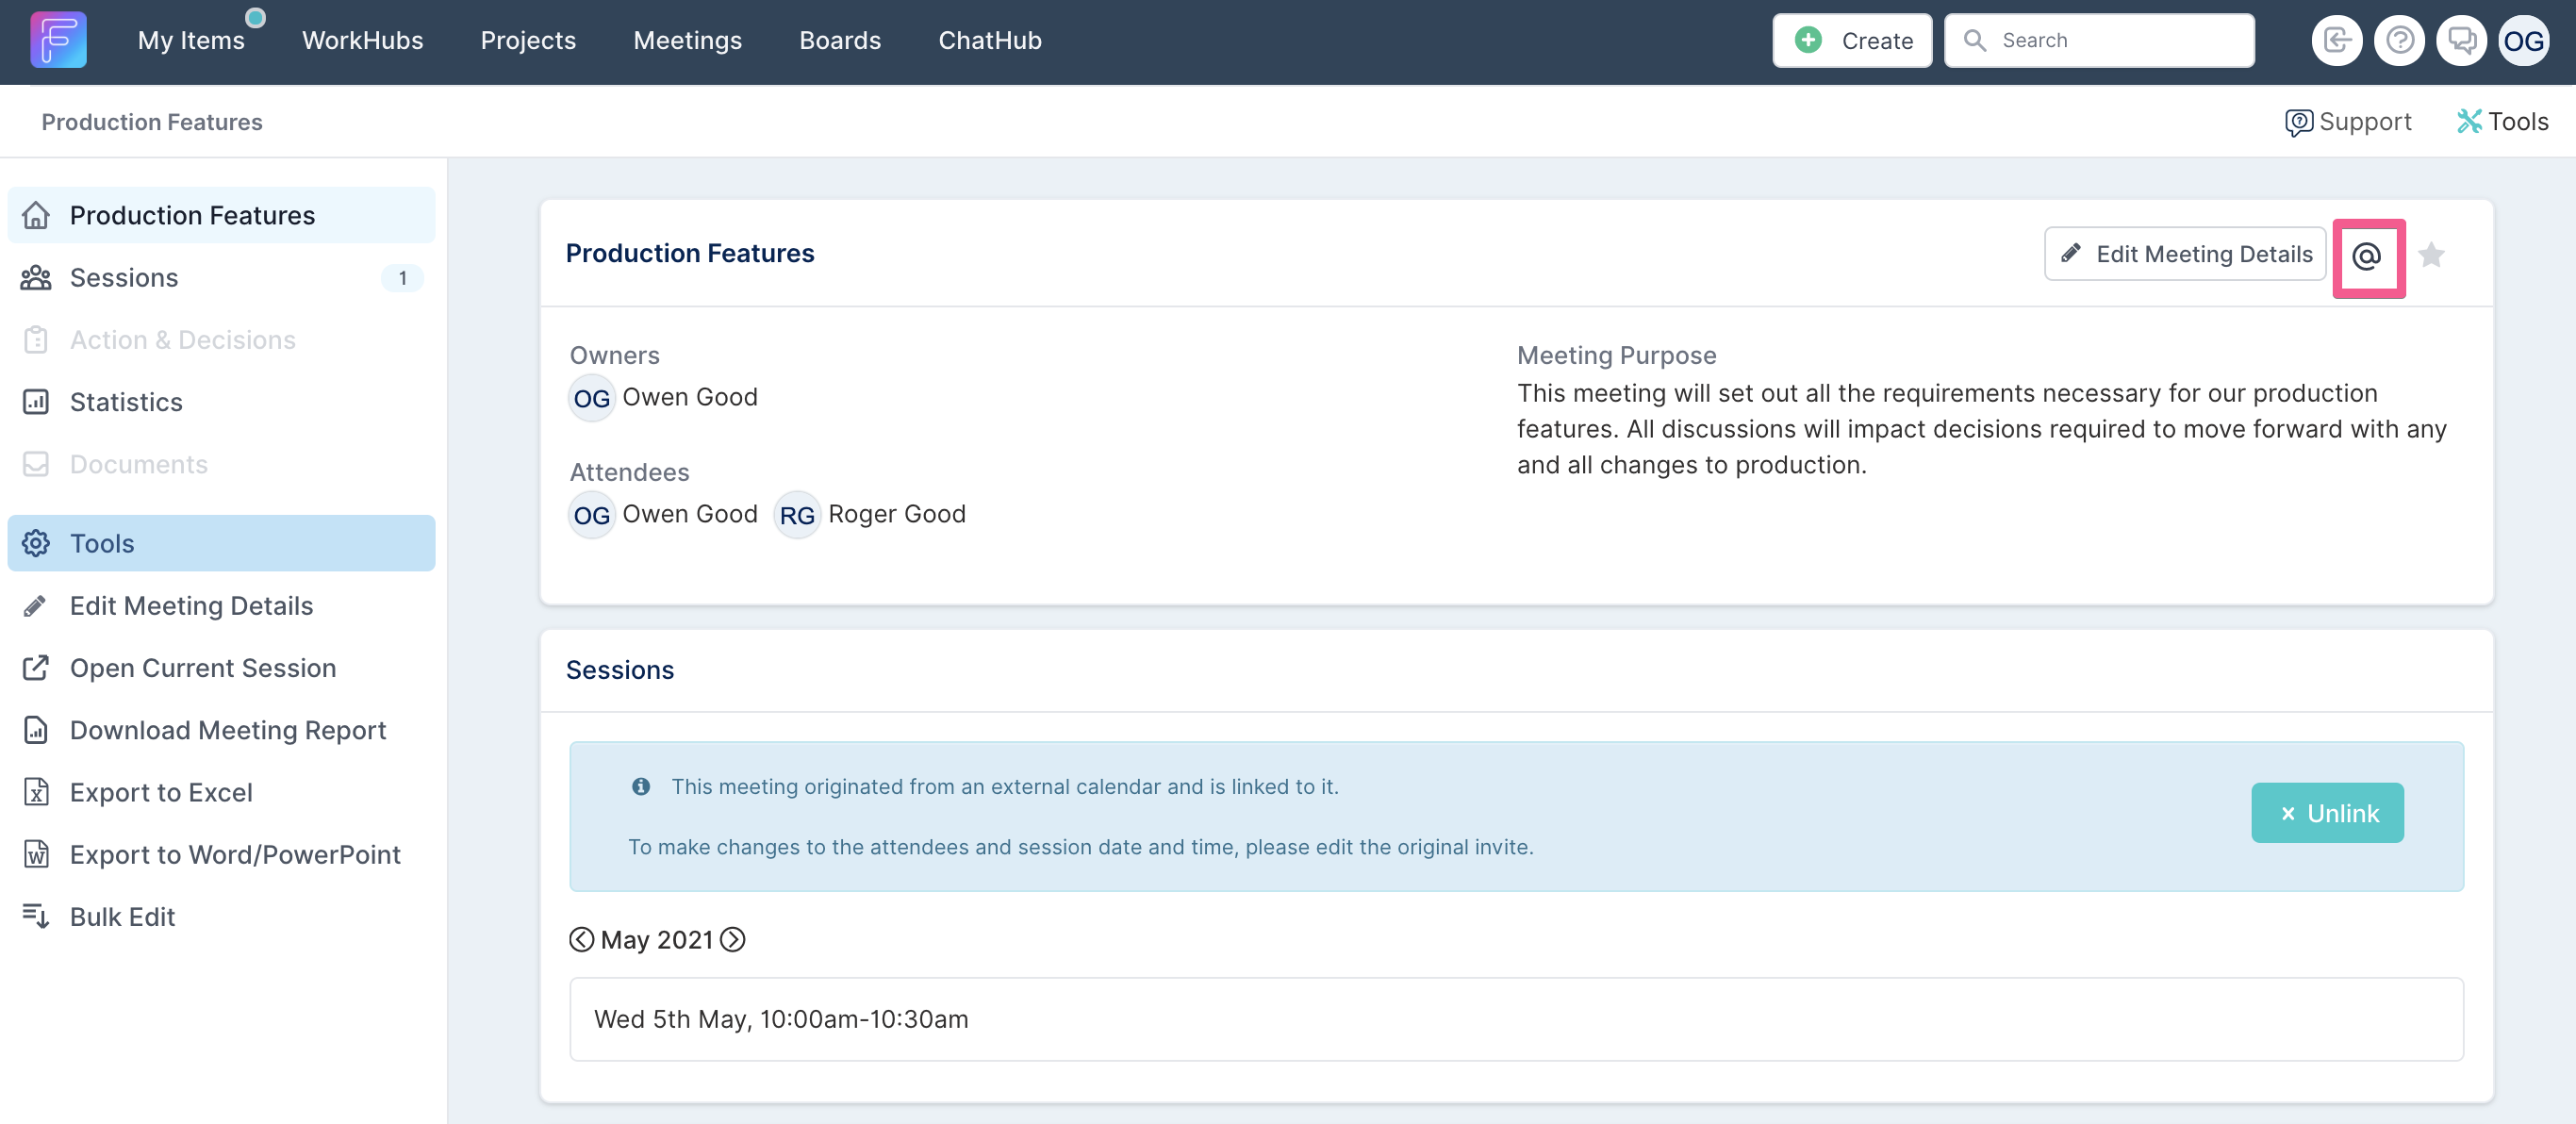Collapse the Tools section in sidebar
Viewport: 2576px width, 1124px height.
coord(221,543)
